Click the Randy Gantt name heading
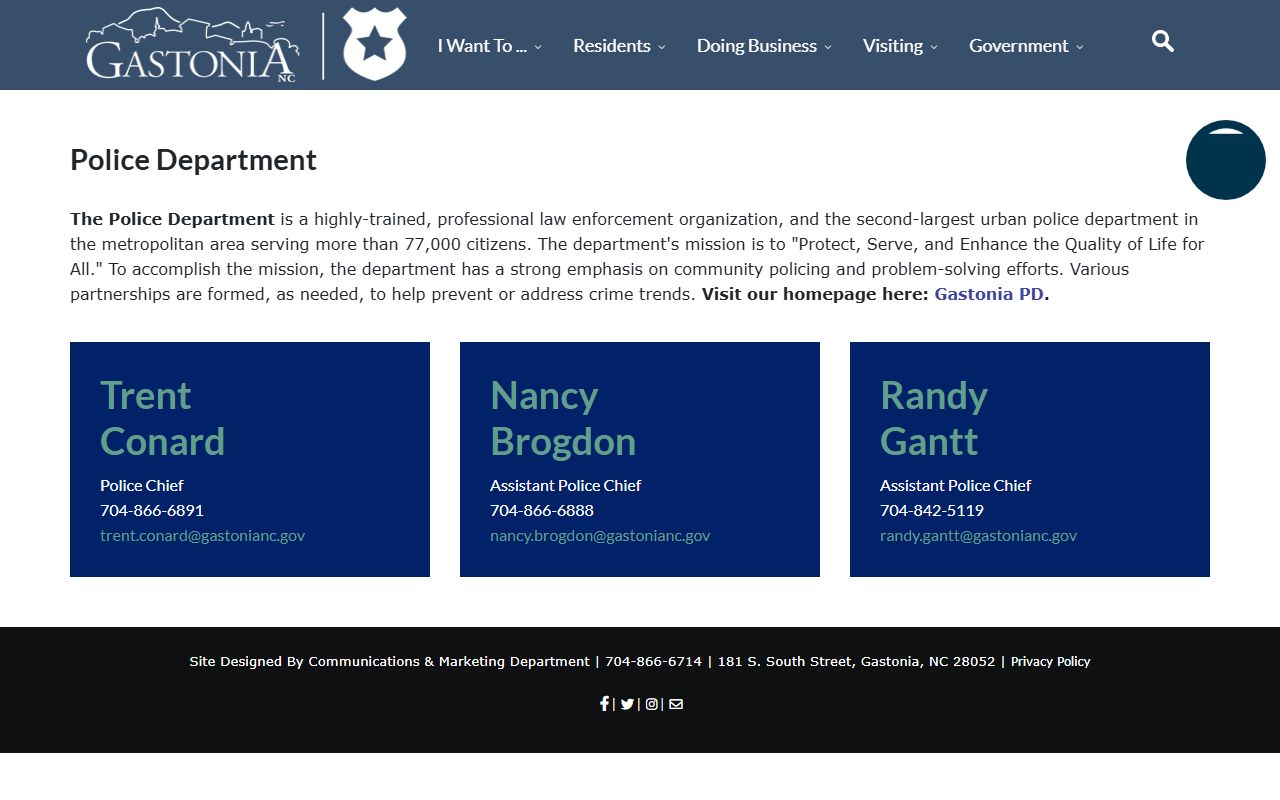 [x=933, y=418]
